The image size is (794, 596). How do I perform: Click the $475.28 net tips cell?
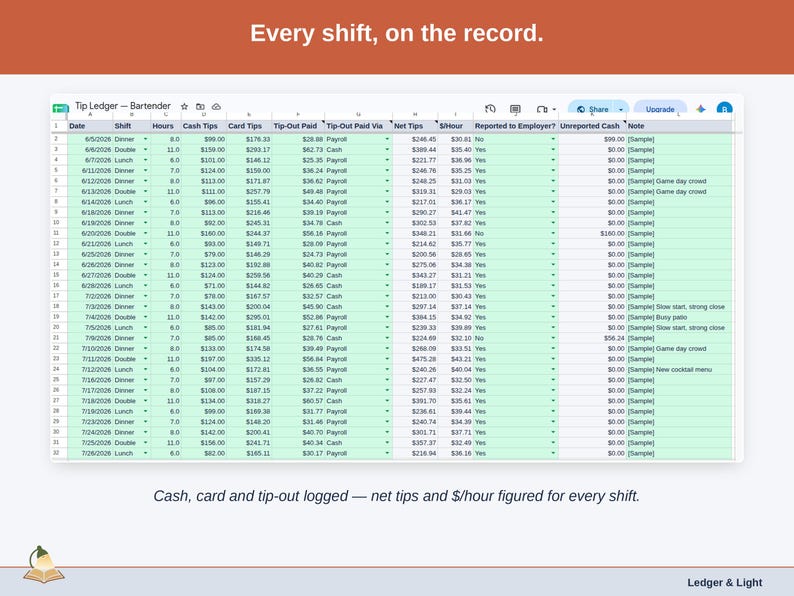pyautogui.click(x=415, y=359)
